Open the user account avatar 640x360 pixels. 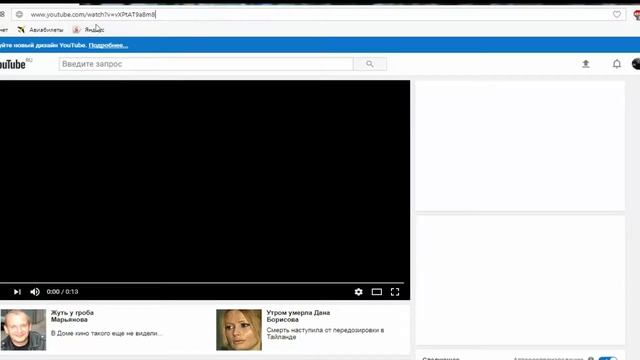(x=636, y=64)
